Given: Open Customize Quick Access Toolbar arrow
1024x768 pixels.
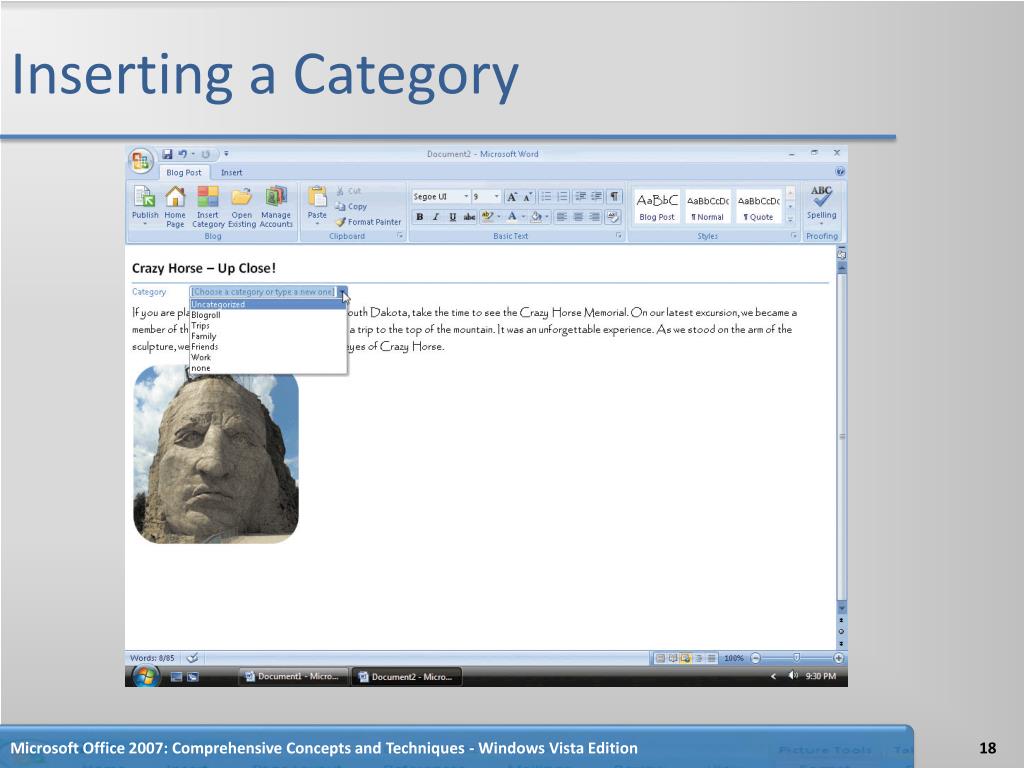Looking at the screenshot, I should click(x=226, y=154).
